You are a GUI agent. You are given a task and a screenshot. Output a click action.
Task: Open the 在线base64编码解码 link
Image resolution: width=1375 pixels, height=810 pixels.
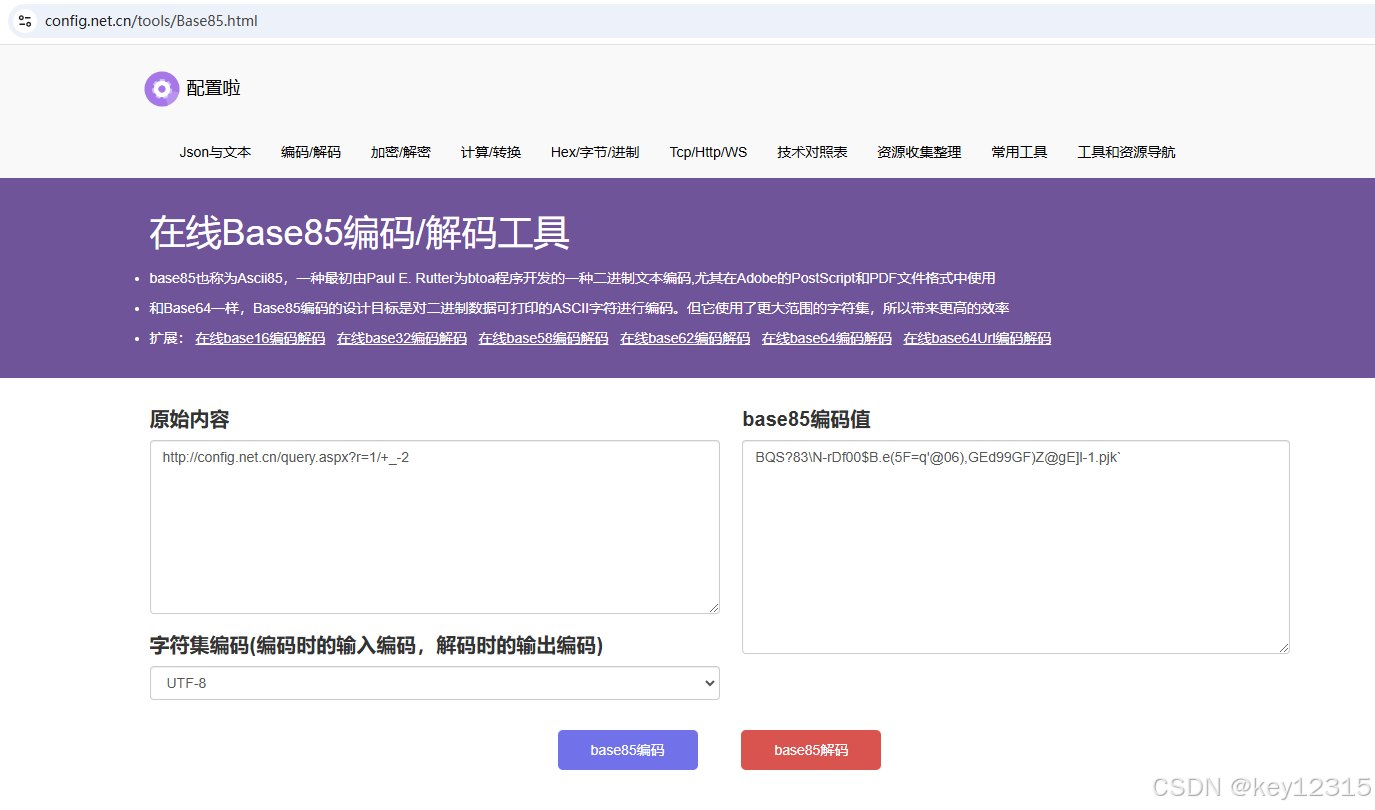827,338
